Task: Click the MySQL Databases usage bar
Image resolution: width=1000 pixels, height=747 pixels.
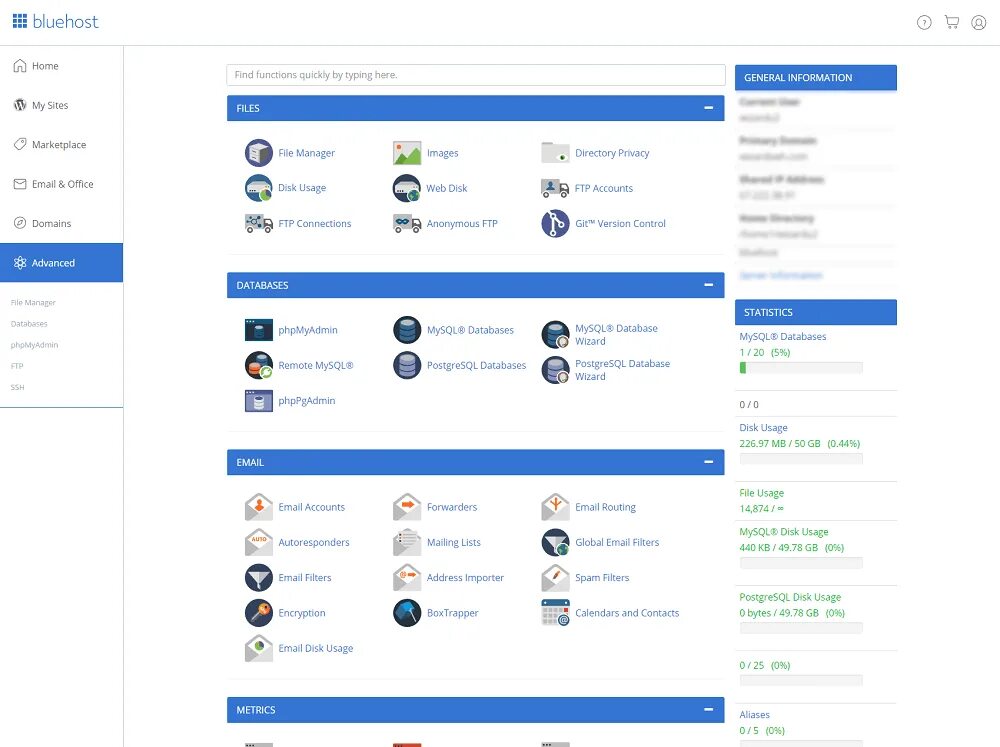Action: [801, 368]
